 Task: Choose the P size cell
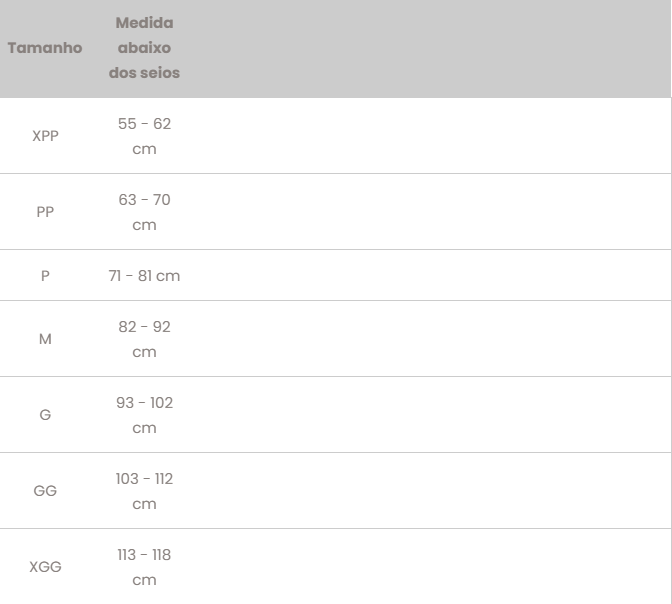pos(45,275)
